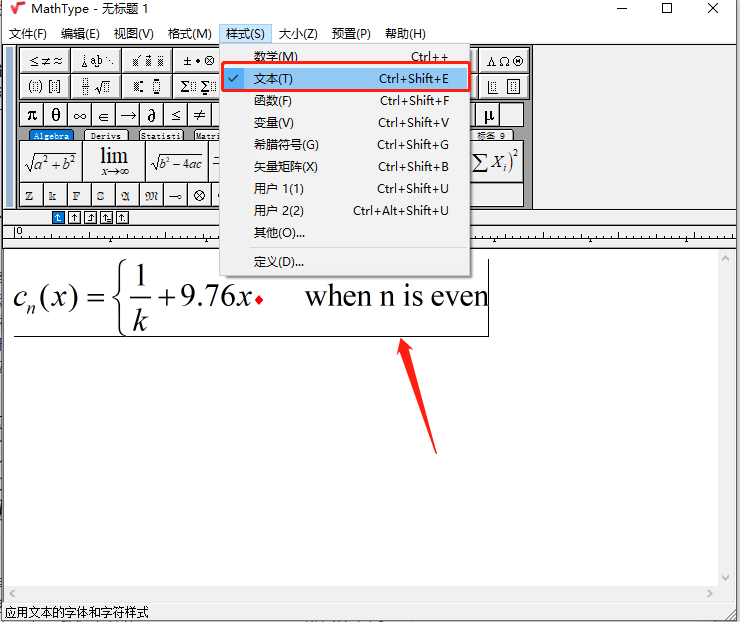The width and height of the screenshot is (740, 622).
Task: Switch to the Algebra tab
Action: tap(51, 135)
